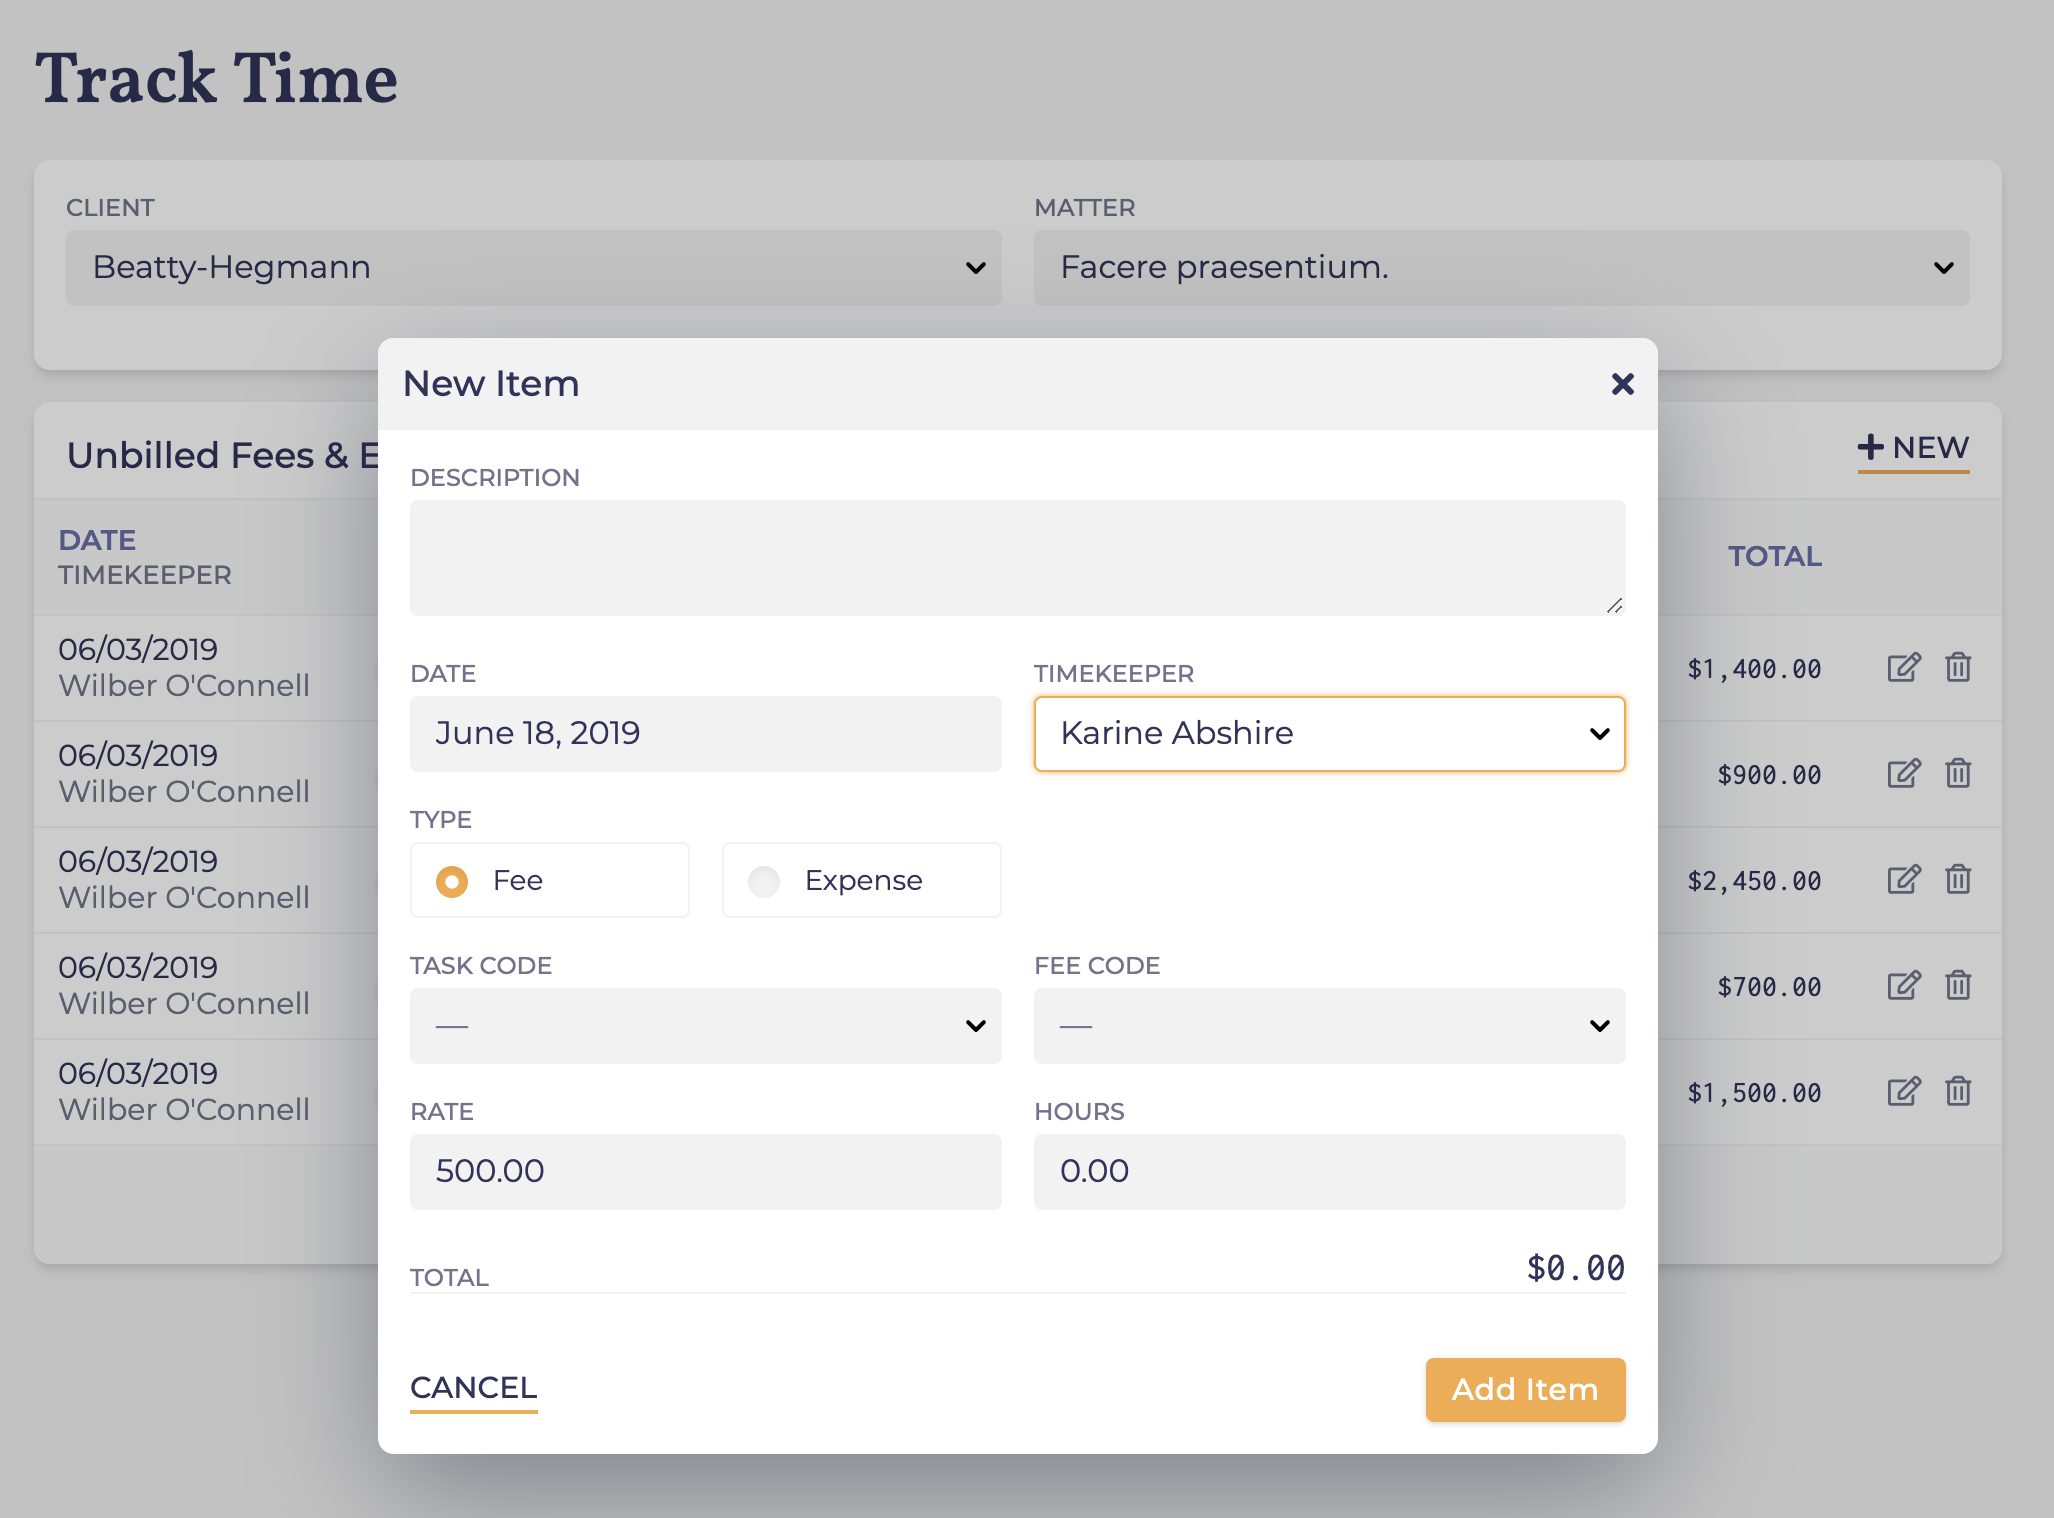The width and height of the screenshot is (2054, 1518).
Task: Open the Timekeeper dropdown
Action: (1329, 733)
